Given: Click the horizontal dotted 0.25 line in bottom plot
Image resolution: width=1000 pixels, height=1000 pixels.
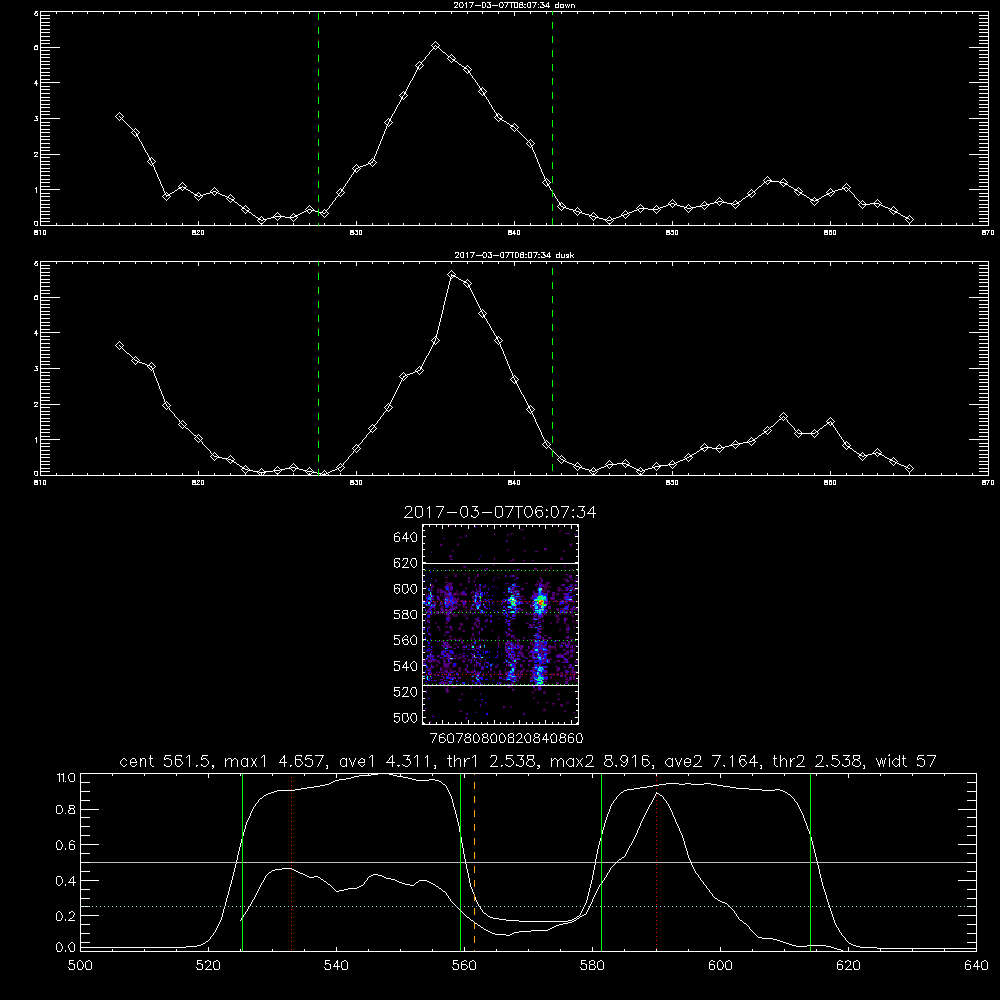Looking at the screenshot, I should [529, 906].
